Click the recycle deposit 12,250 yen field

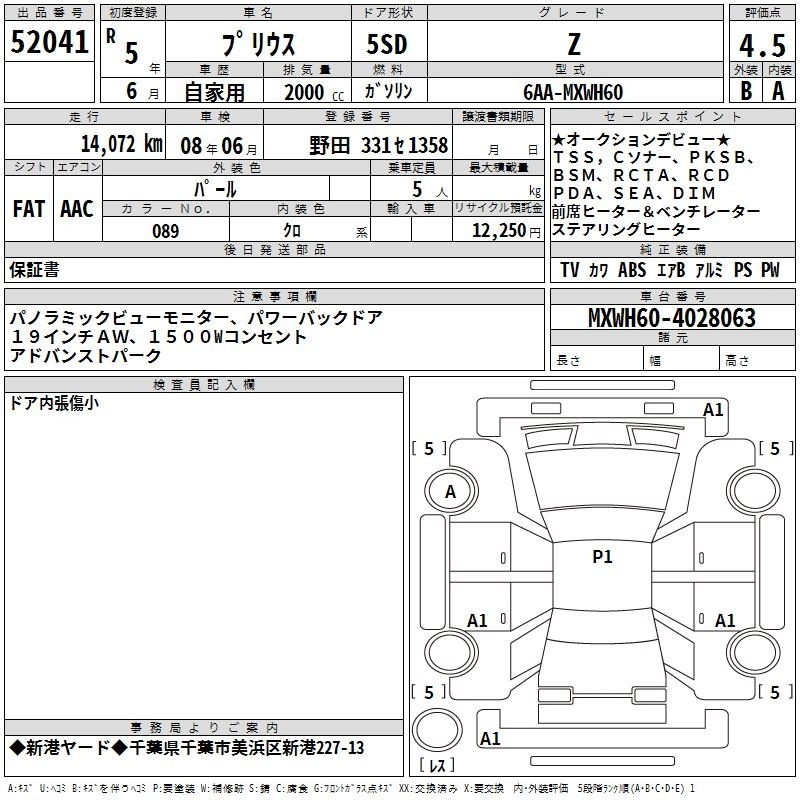tap(498, 230)
